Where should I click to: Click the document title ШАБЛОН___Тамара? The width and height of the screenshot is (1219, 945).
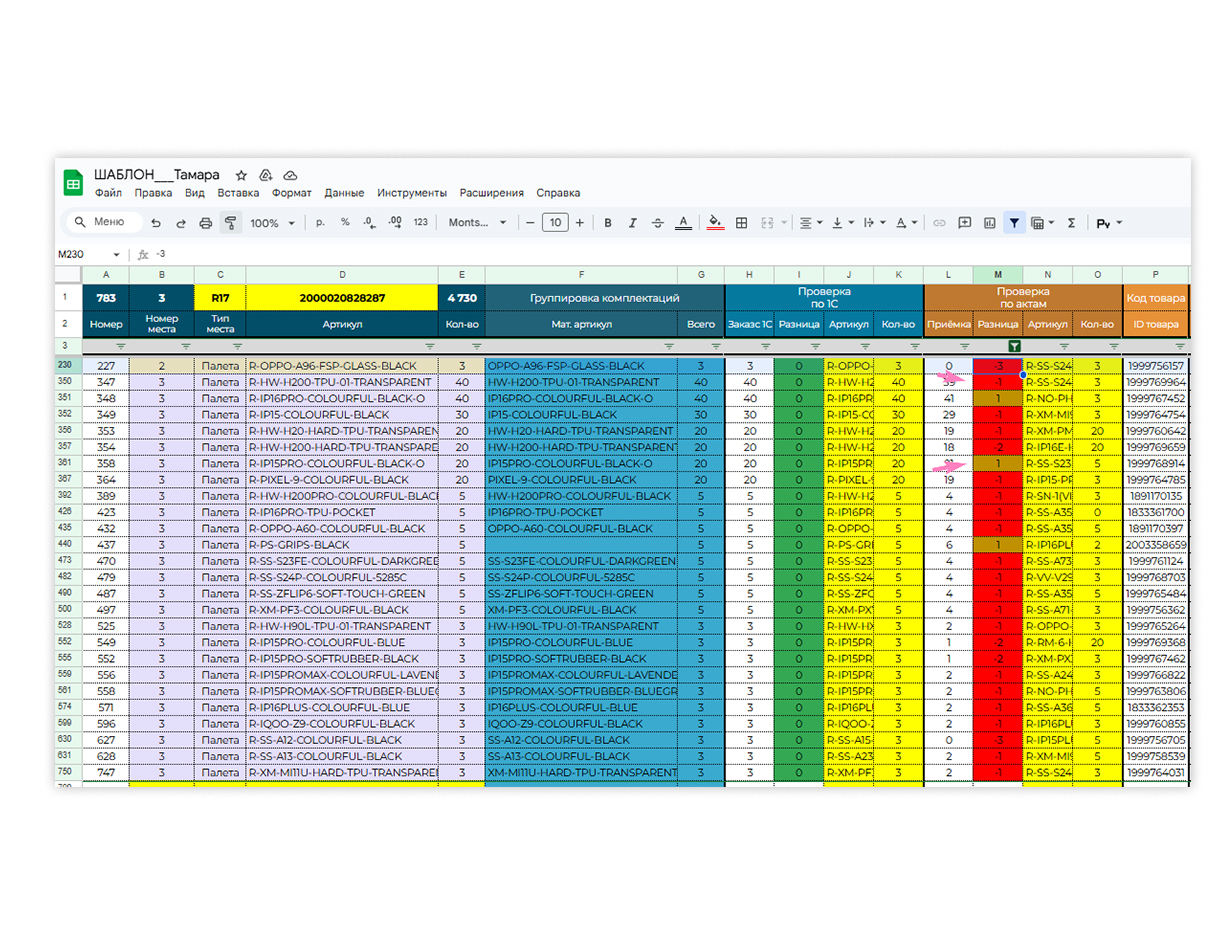coord(157,174)
